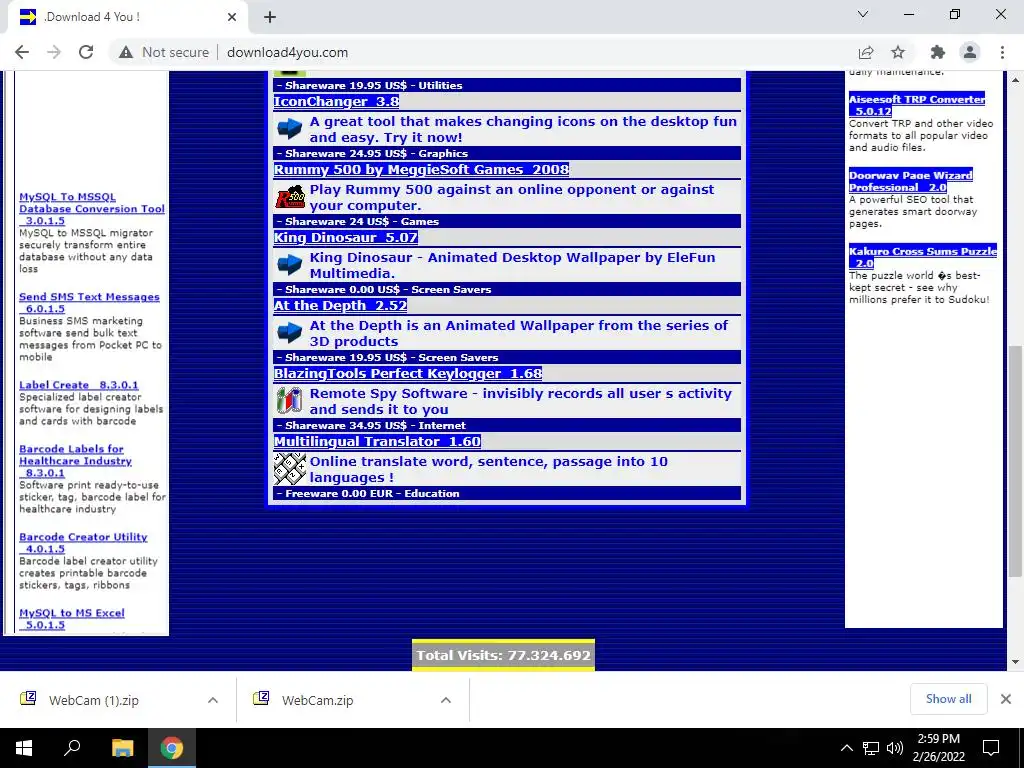
Task: Bookmark this page with the star
Action: [898, 52]
